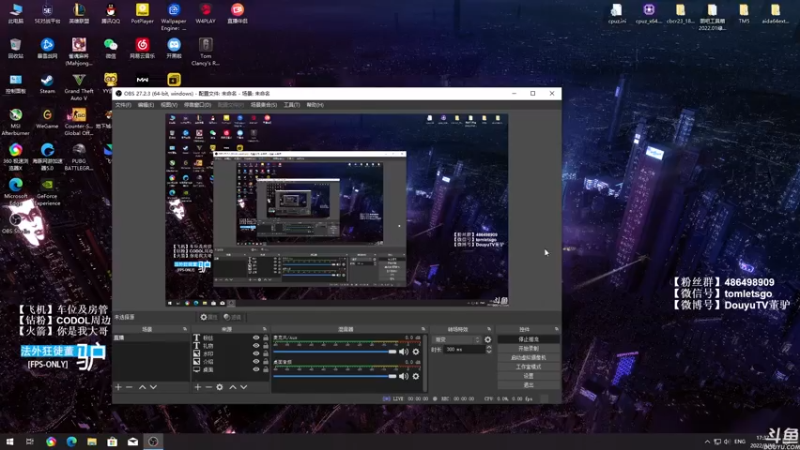Open the 桌面音频 audio settings gear
800x450 pixels.
coord(416,376)
